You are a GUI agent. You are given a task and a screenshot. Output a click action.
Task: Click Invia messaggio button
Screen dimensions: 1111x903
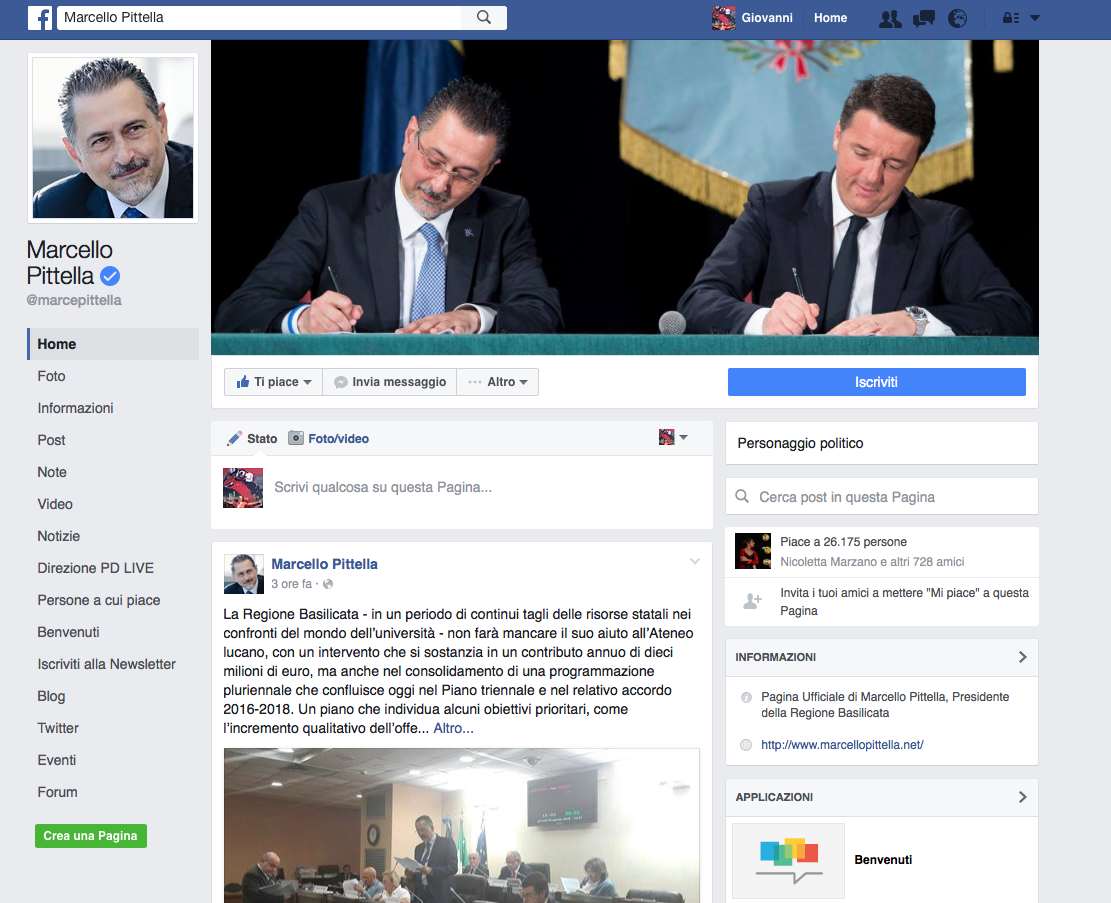coord(390,382)
